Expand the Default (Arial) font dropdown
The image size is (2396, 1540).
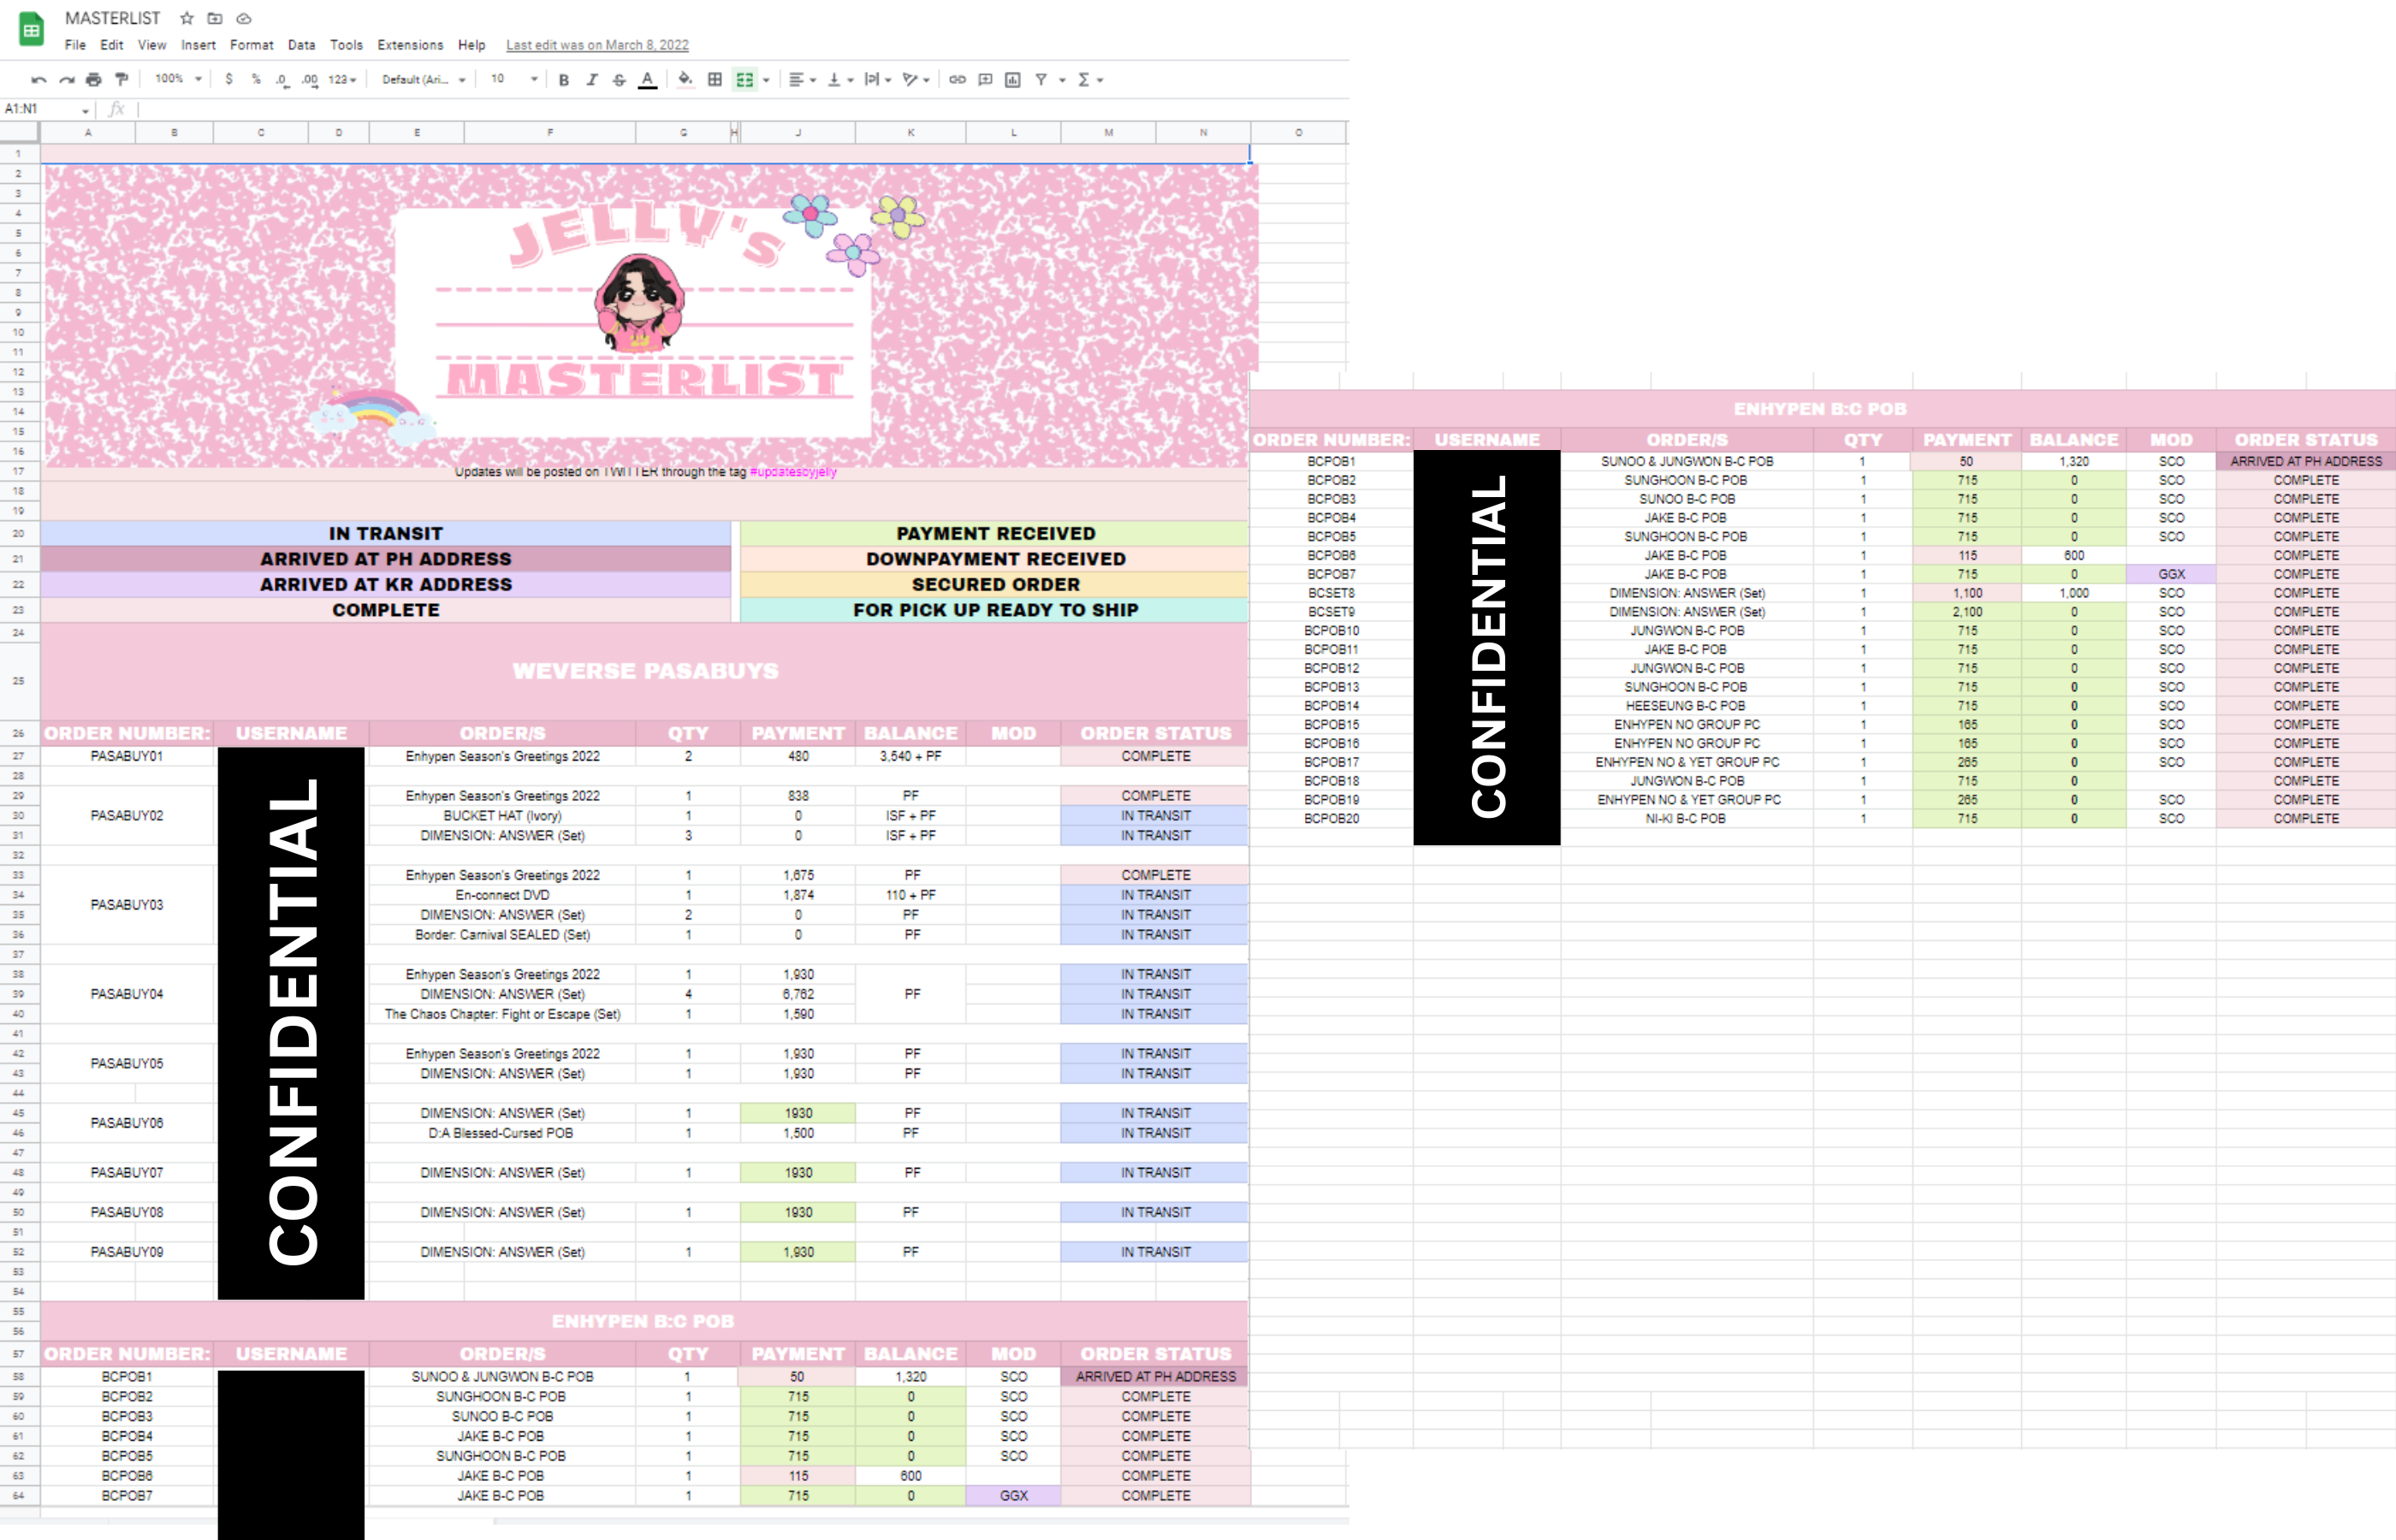point(423,80)
